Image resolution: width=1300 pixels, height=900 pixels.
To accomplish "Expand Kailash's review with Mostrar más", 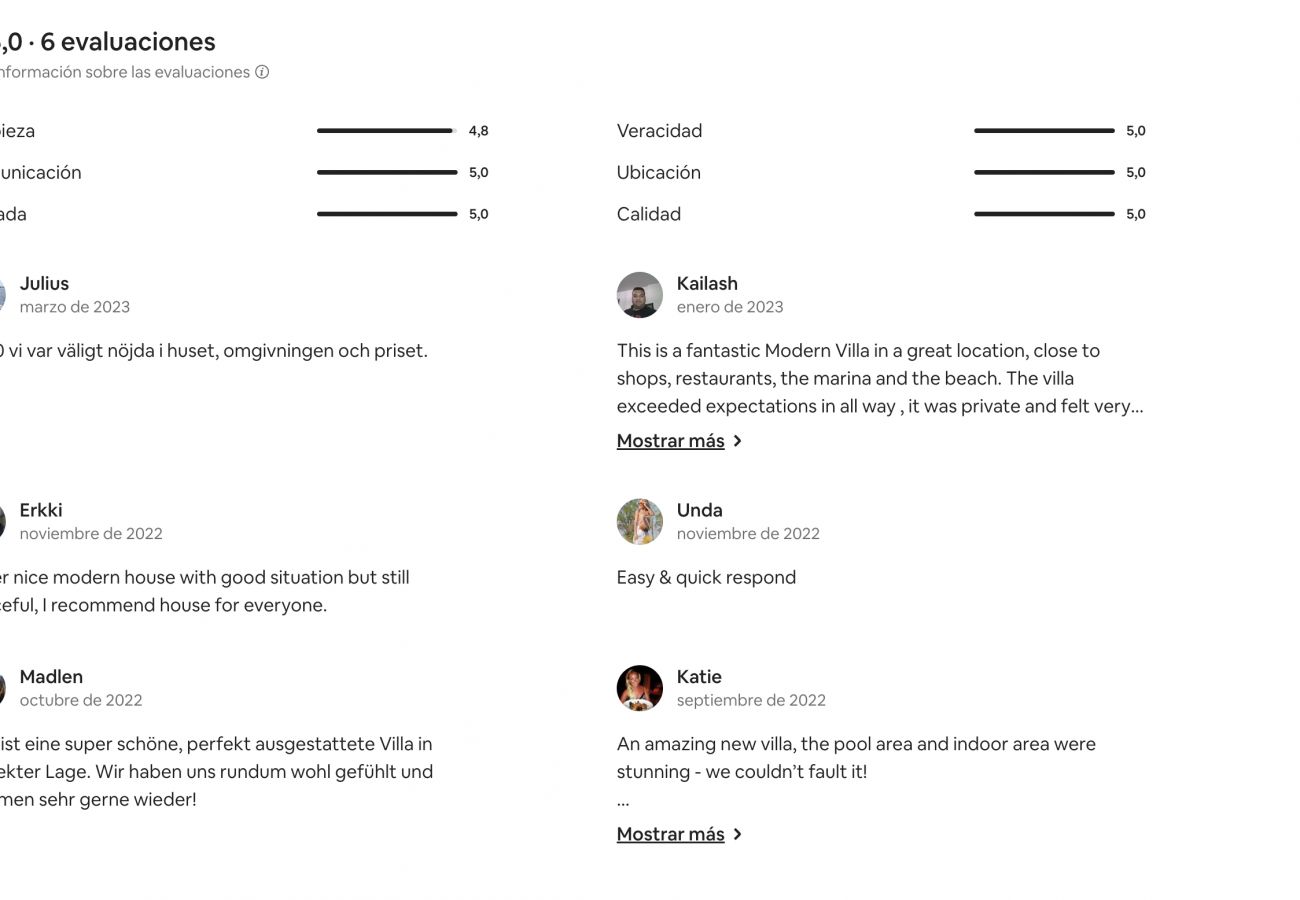I will point(670,441).
